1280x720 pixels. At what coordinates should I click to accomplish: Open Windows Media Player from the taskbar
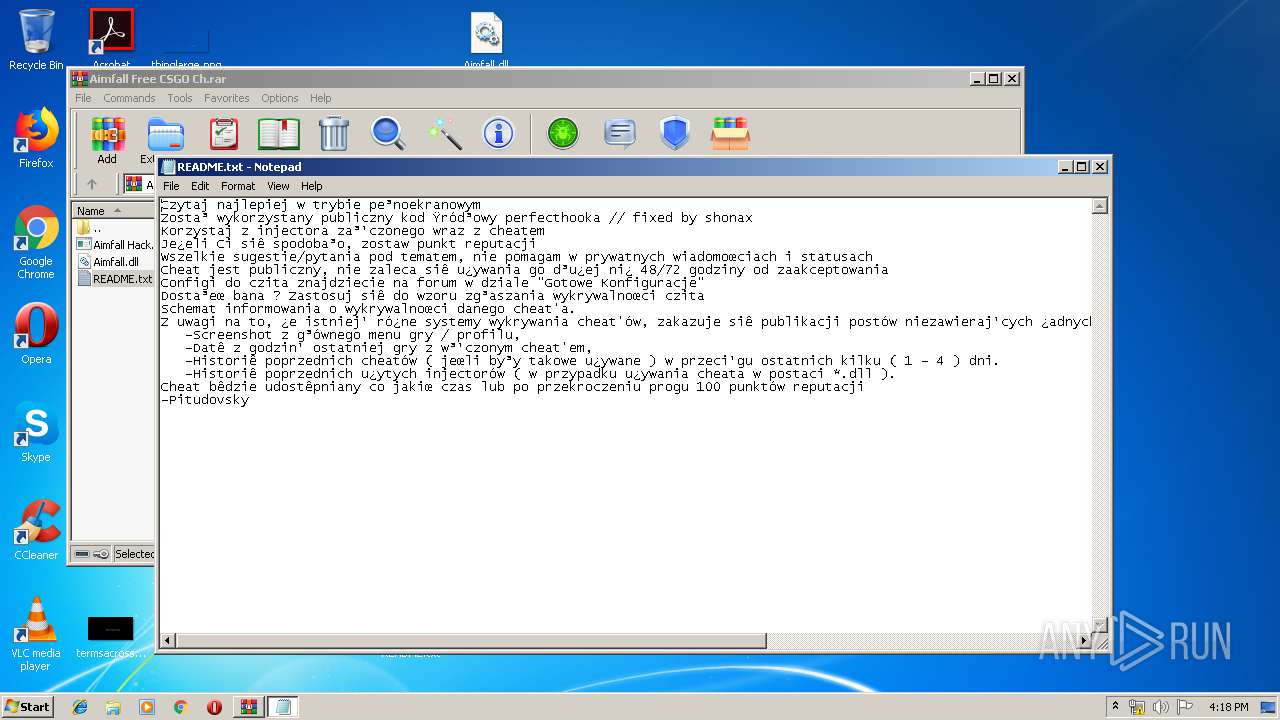tap(147, 707)
